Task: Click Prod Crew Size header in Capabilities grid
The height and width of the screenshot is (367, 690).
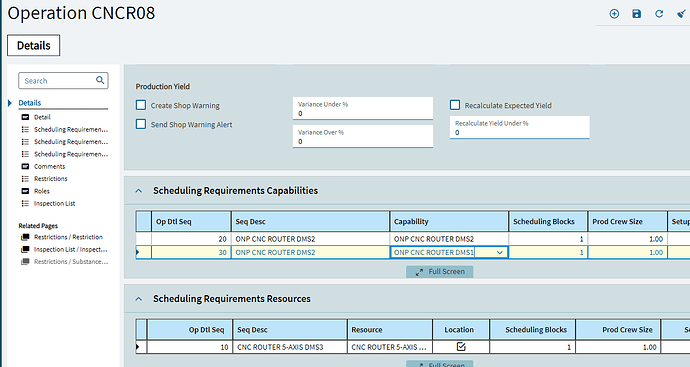Action: (x=628, y=221)
